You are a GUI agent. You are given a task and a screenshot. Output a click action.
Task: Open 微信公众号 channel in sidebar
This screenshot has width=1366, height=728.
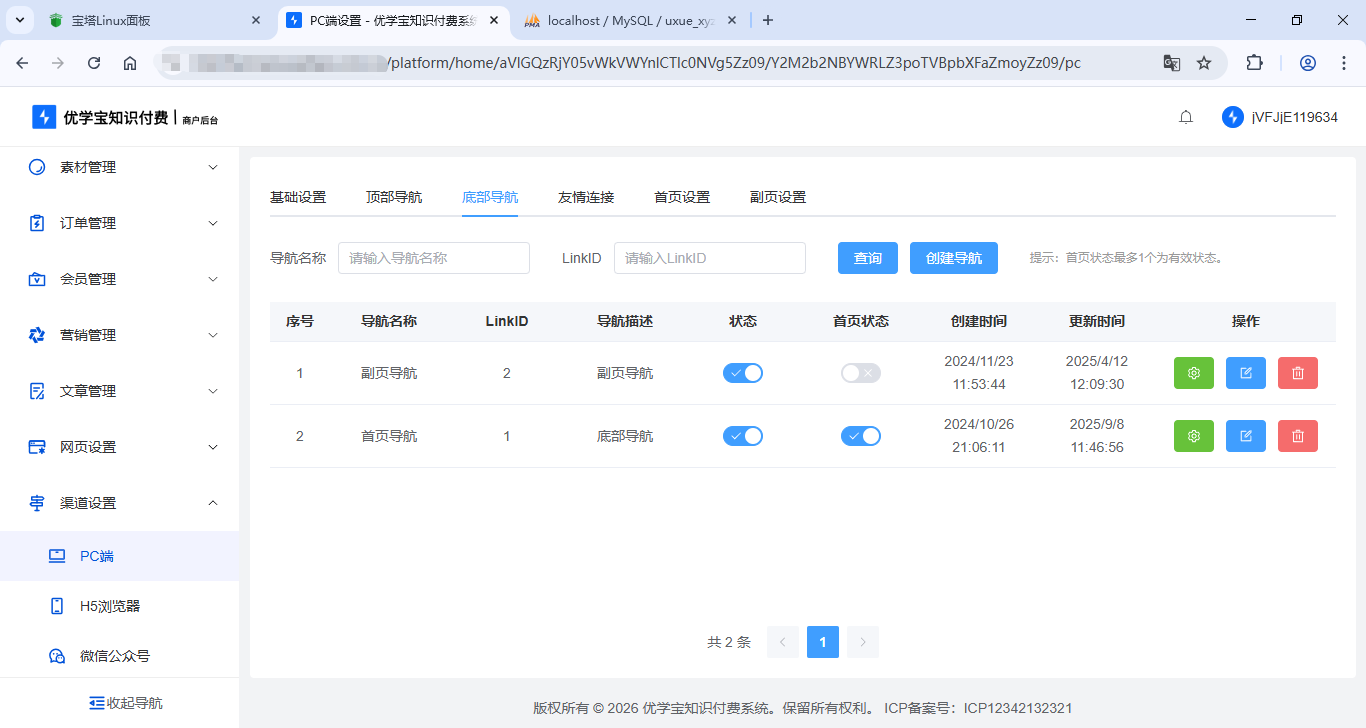pos(114,656)
